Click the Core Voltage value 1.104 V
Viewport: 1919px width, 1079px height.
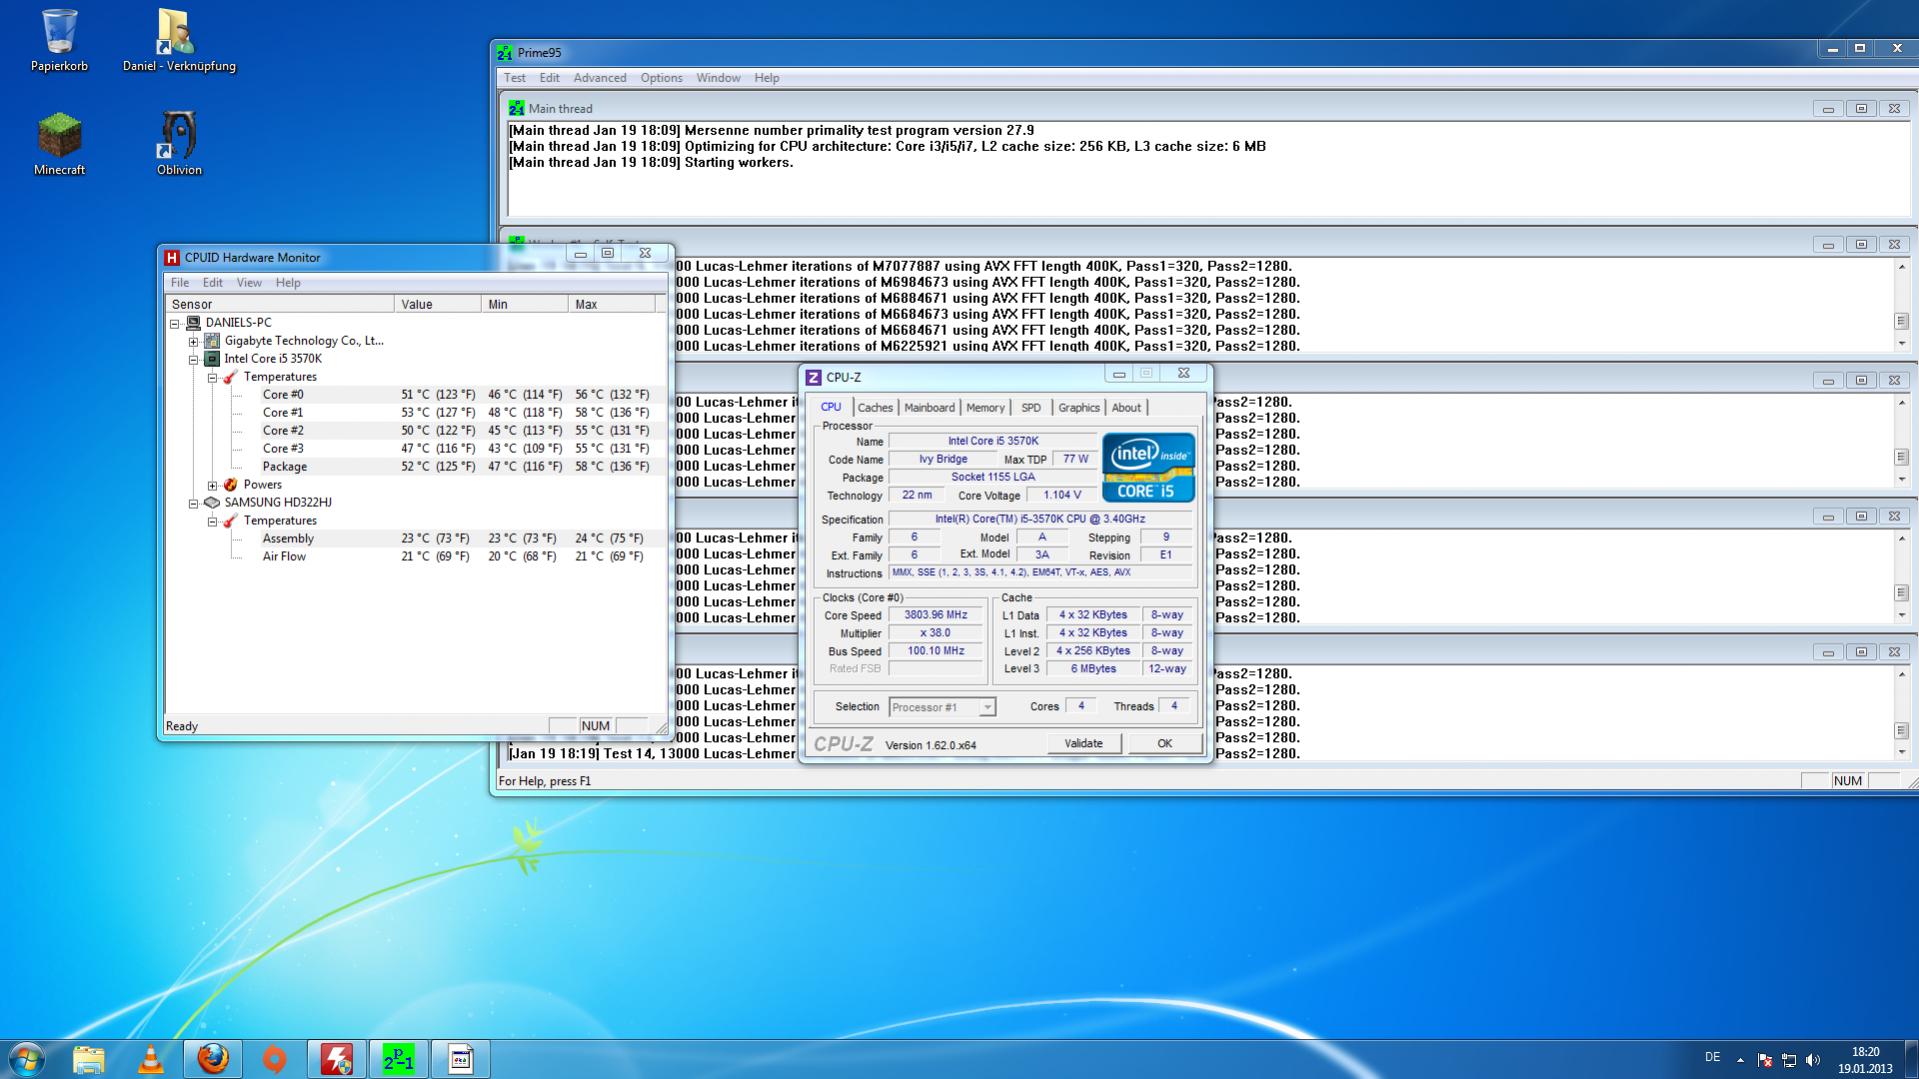1061,495
